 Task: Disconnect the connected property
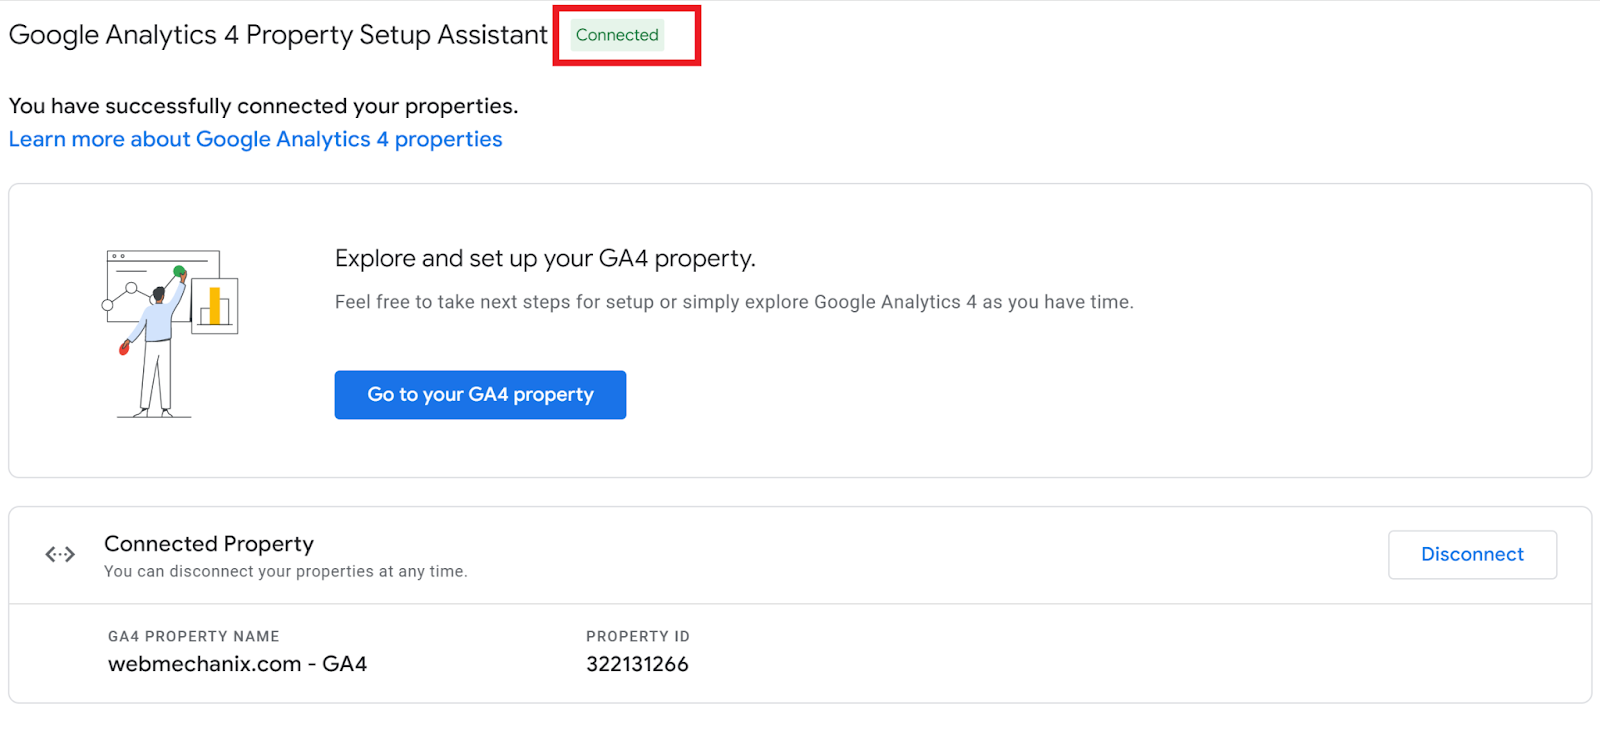pos(1472,554)
